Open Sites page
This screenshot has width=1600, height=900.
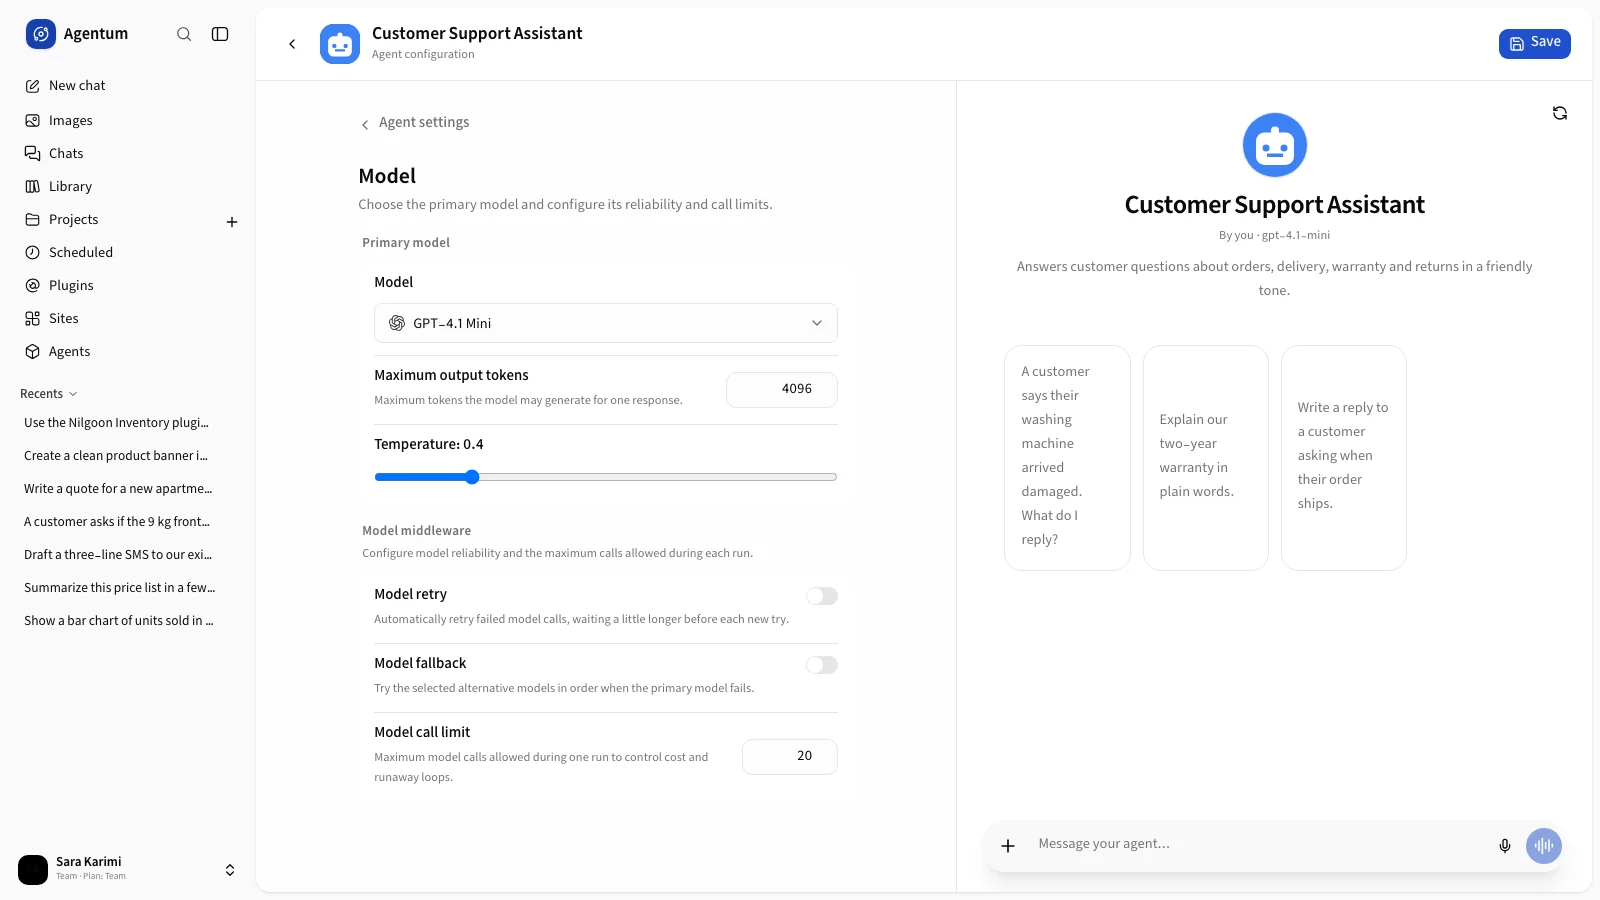128,318
